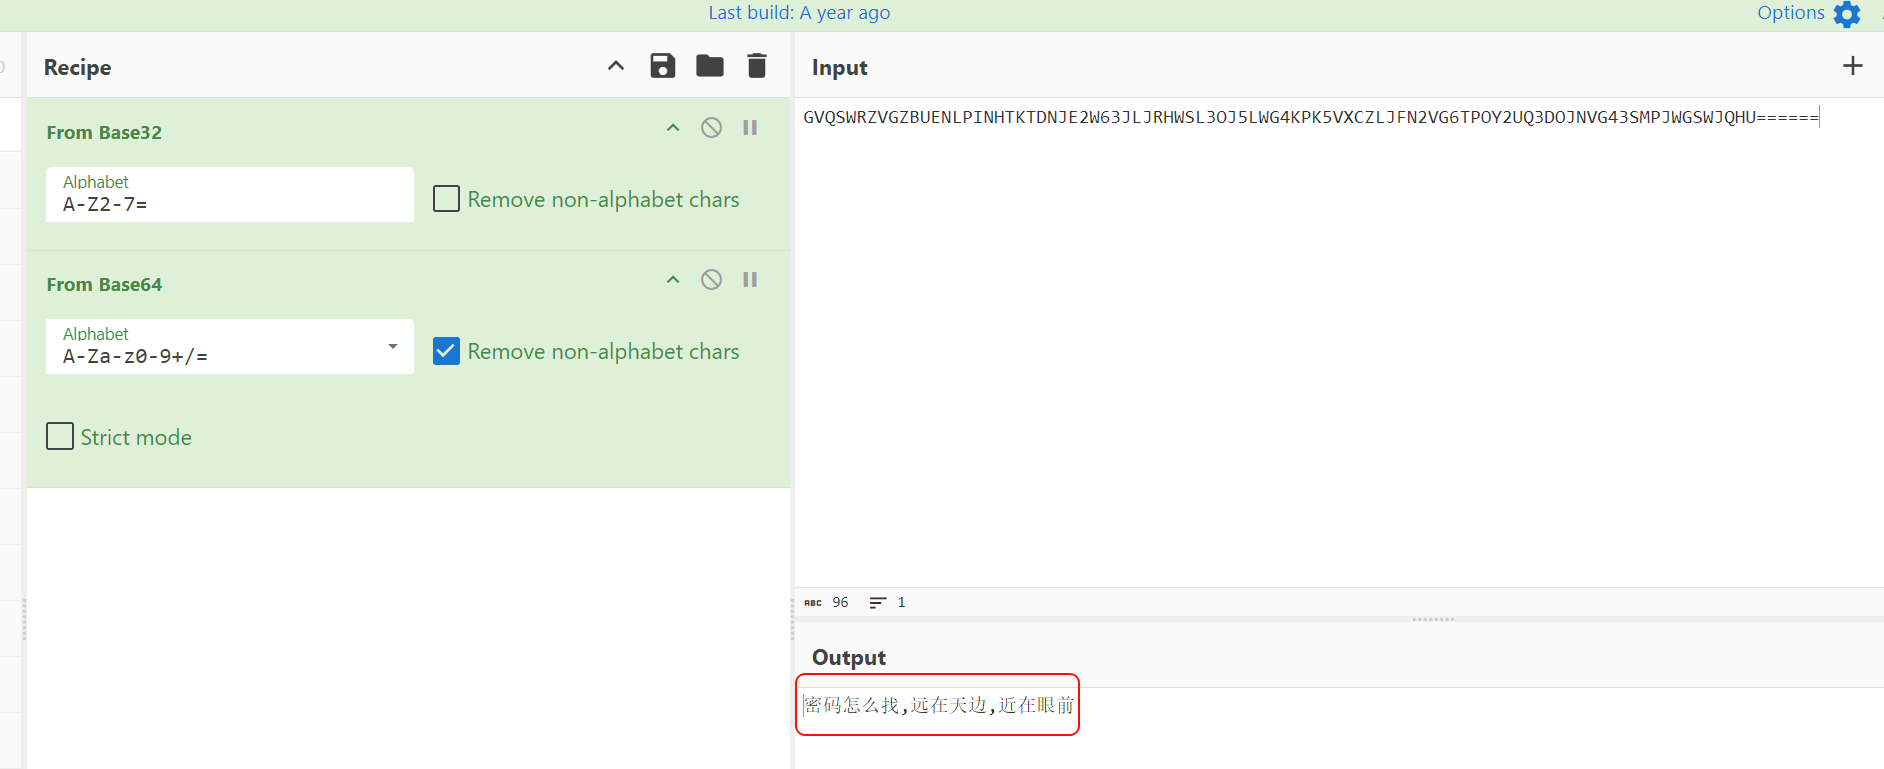Toggle Base32 Remove non-alphabet chars checkbox
Screen dimensions: 1884x769
446,199
